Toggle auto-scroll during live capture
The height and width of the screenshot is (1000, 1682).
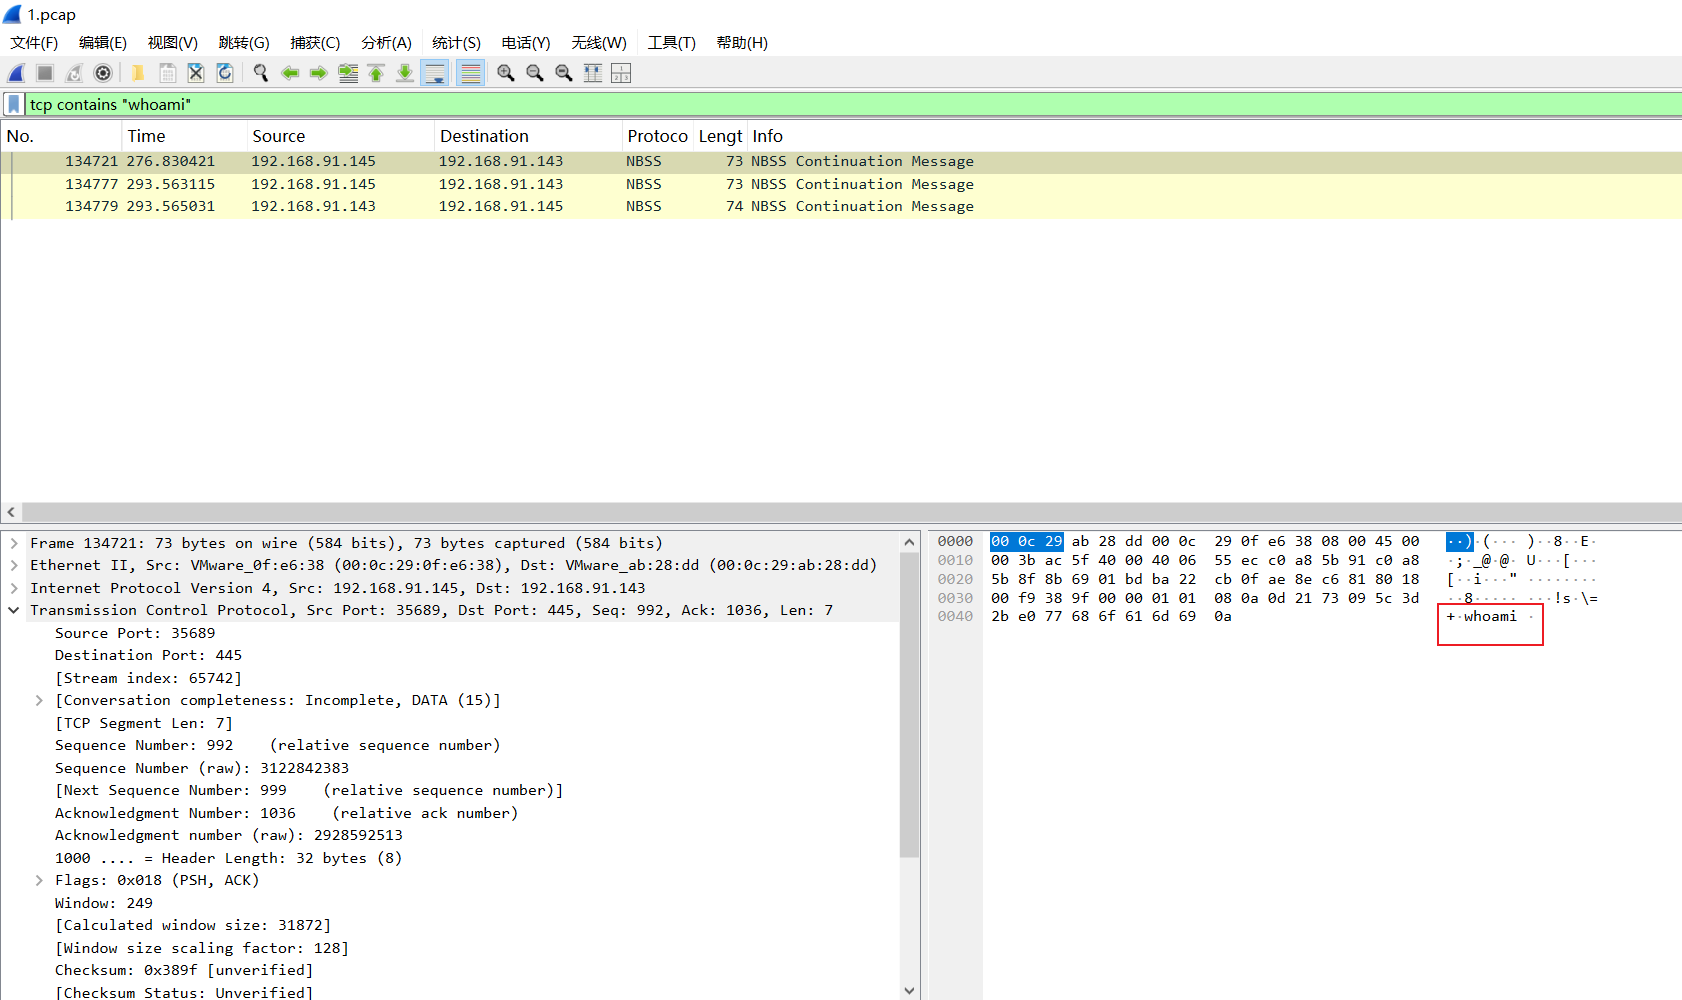click(x=435, y=73)
